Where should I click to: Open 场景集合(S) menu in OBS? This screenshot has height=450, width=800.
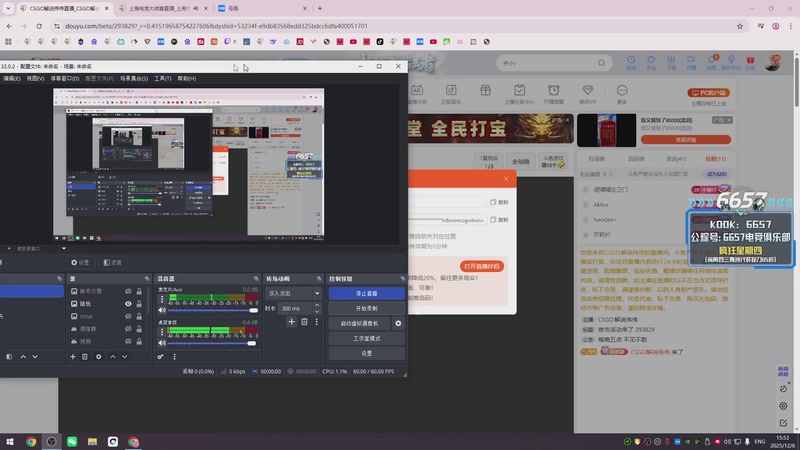click(x=134, y=79)
